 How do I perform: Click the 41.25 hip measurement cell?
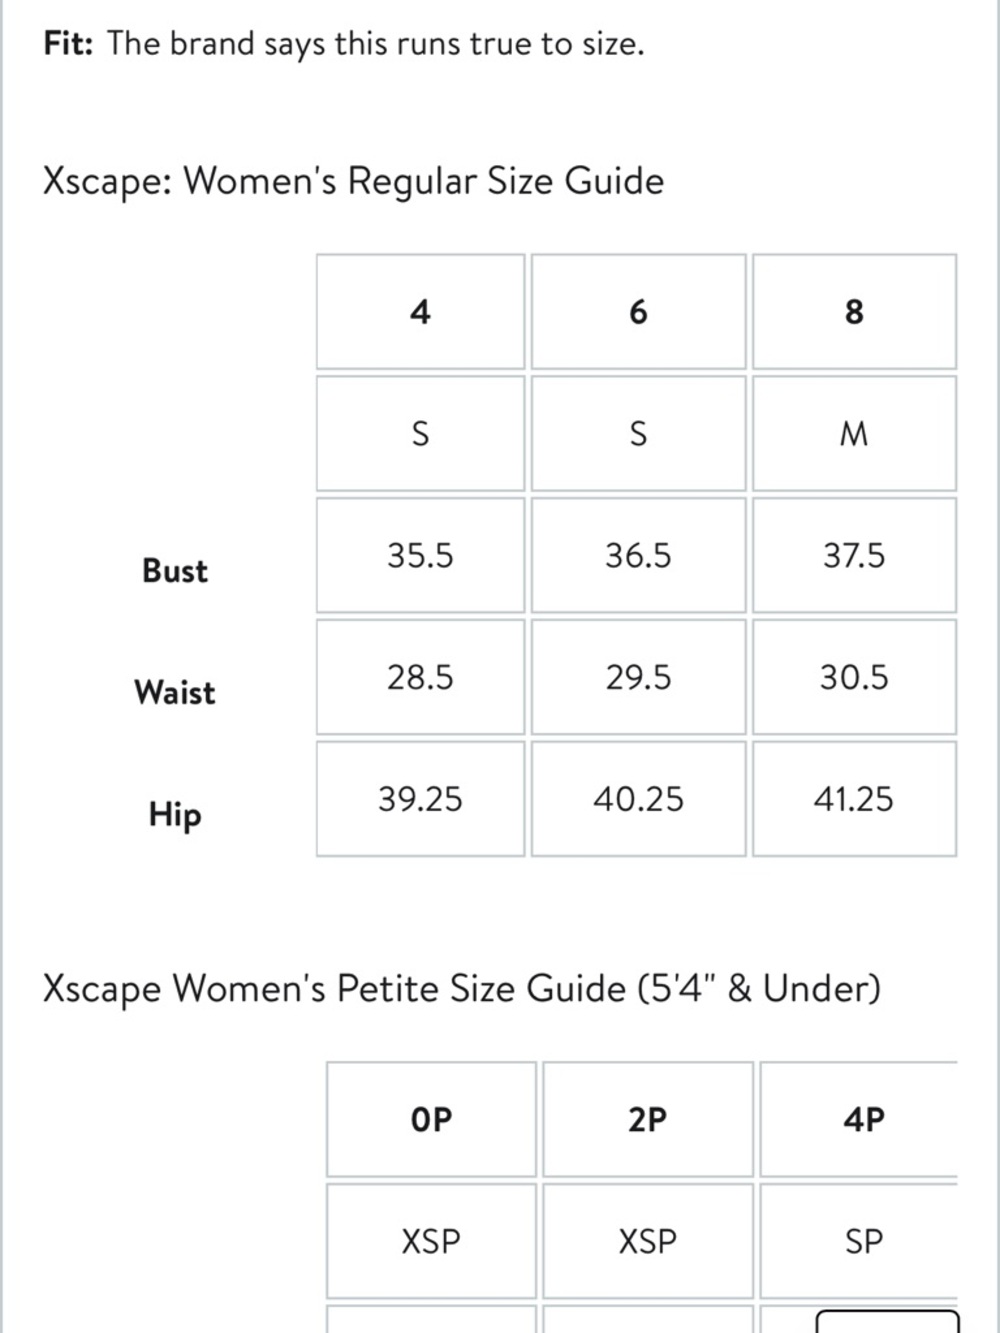(x=854, y=799)
